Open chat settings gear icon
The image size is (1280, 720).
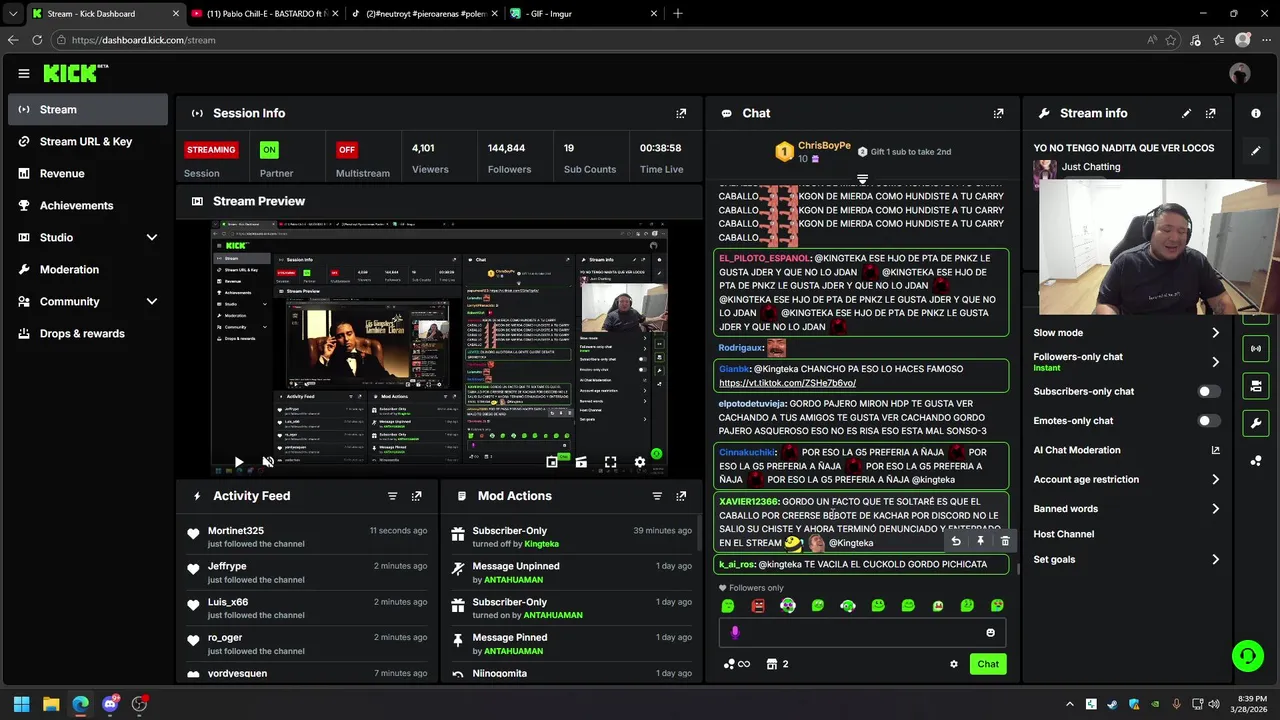point(954,664)
